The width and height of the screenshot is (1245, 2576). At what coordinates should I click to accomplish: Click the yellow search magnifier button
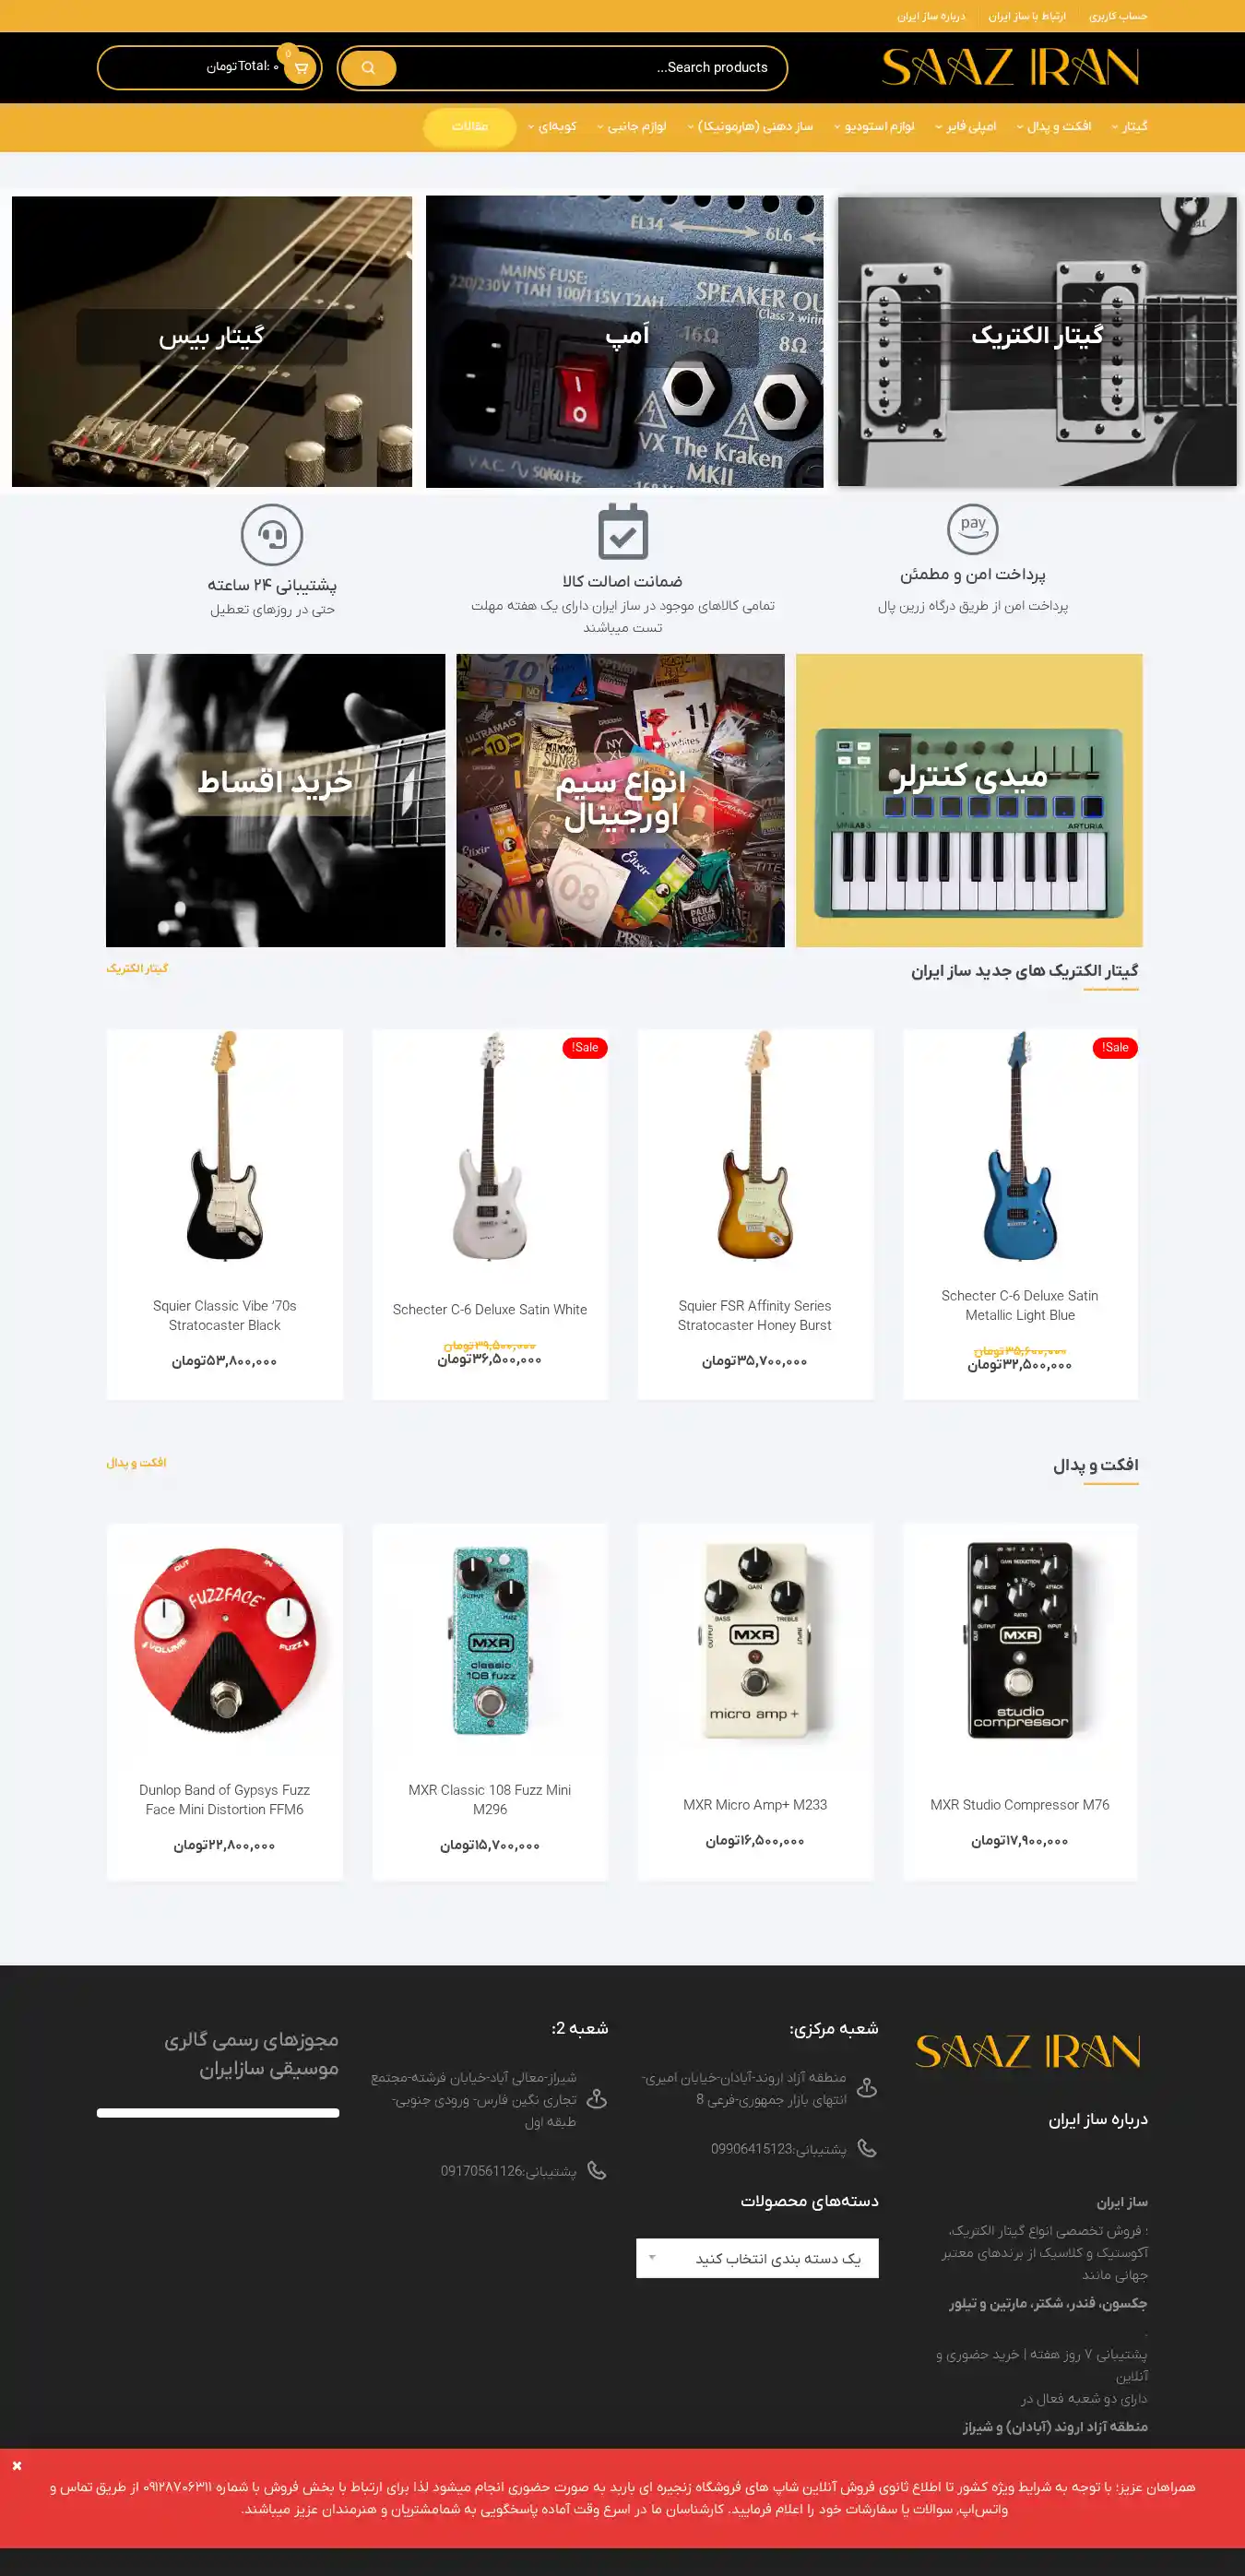coord(368,68)
